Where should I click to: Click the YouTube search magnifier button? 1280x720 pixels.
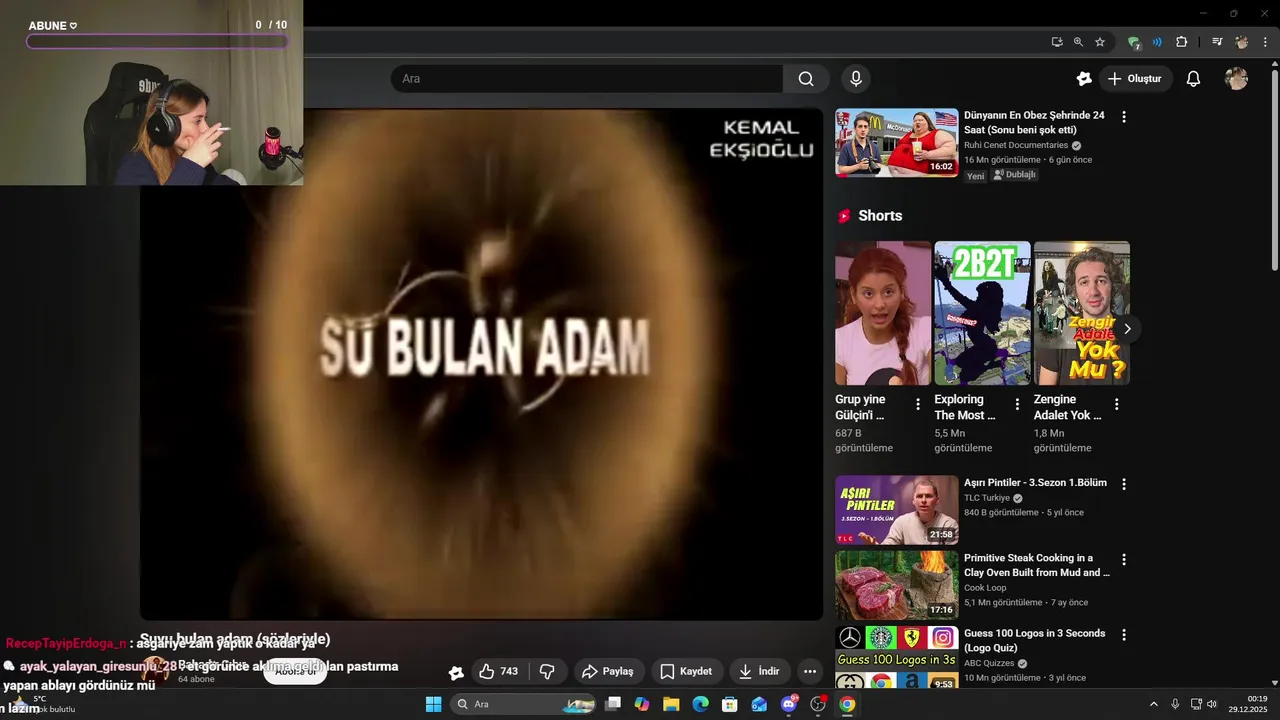coord(806,79)
